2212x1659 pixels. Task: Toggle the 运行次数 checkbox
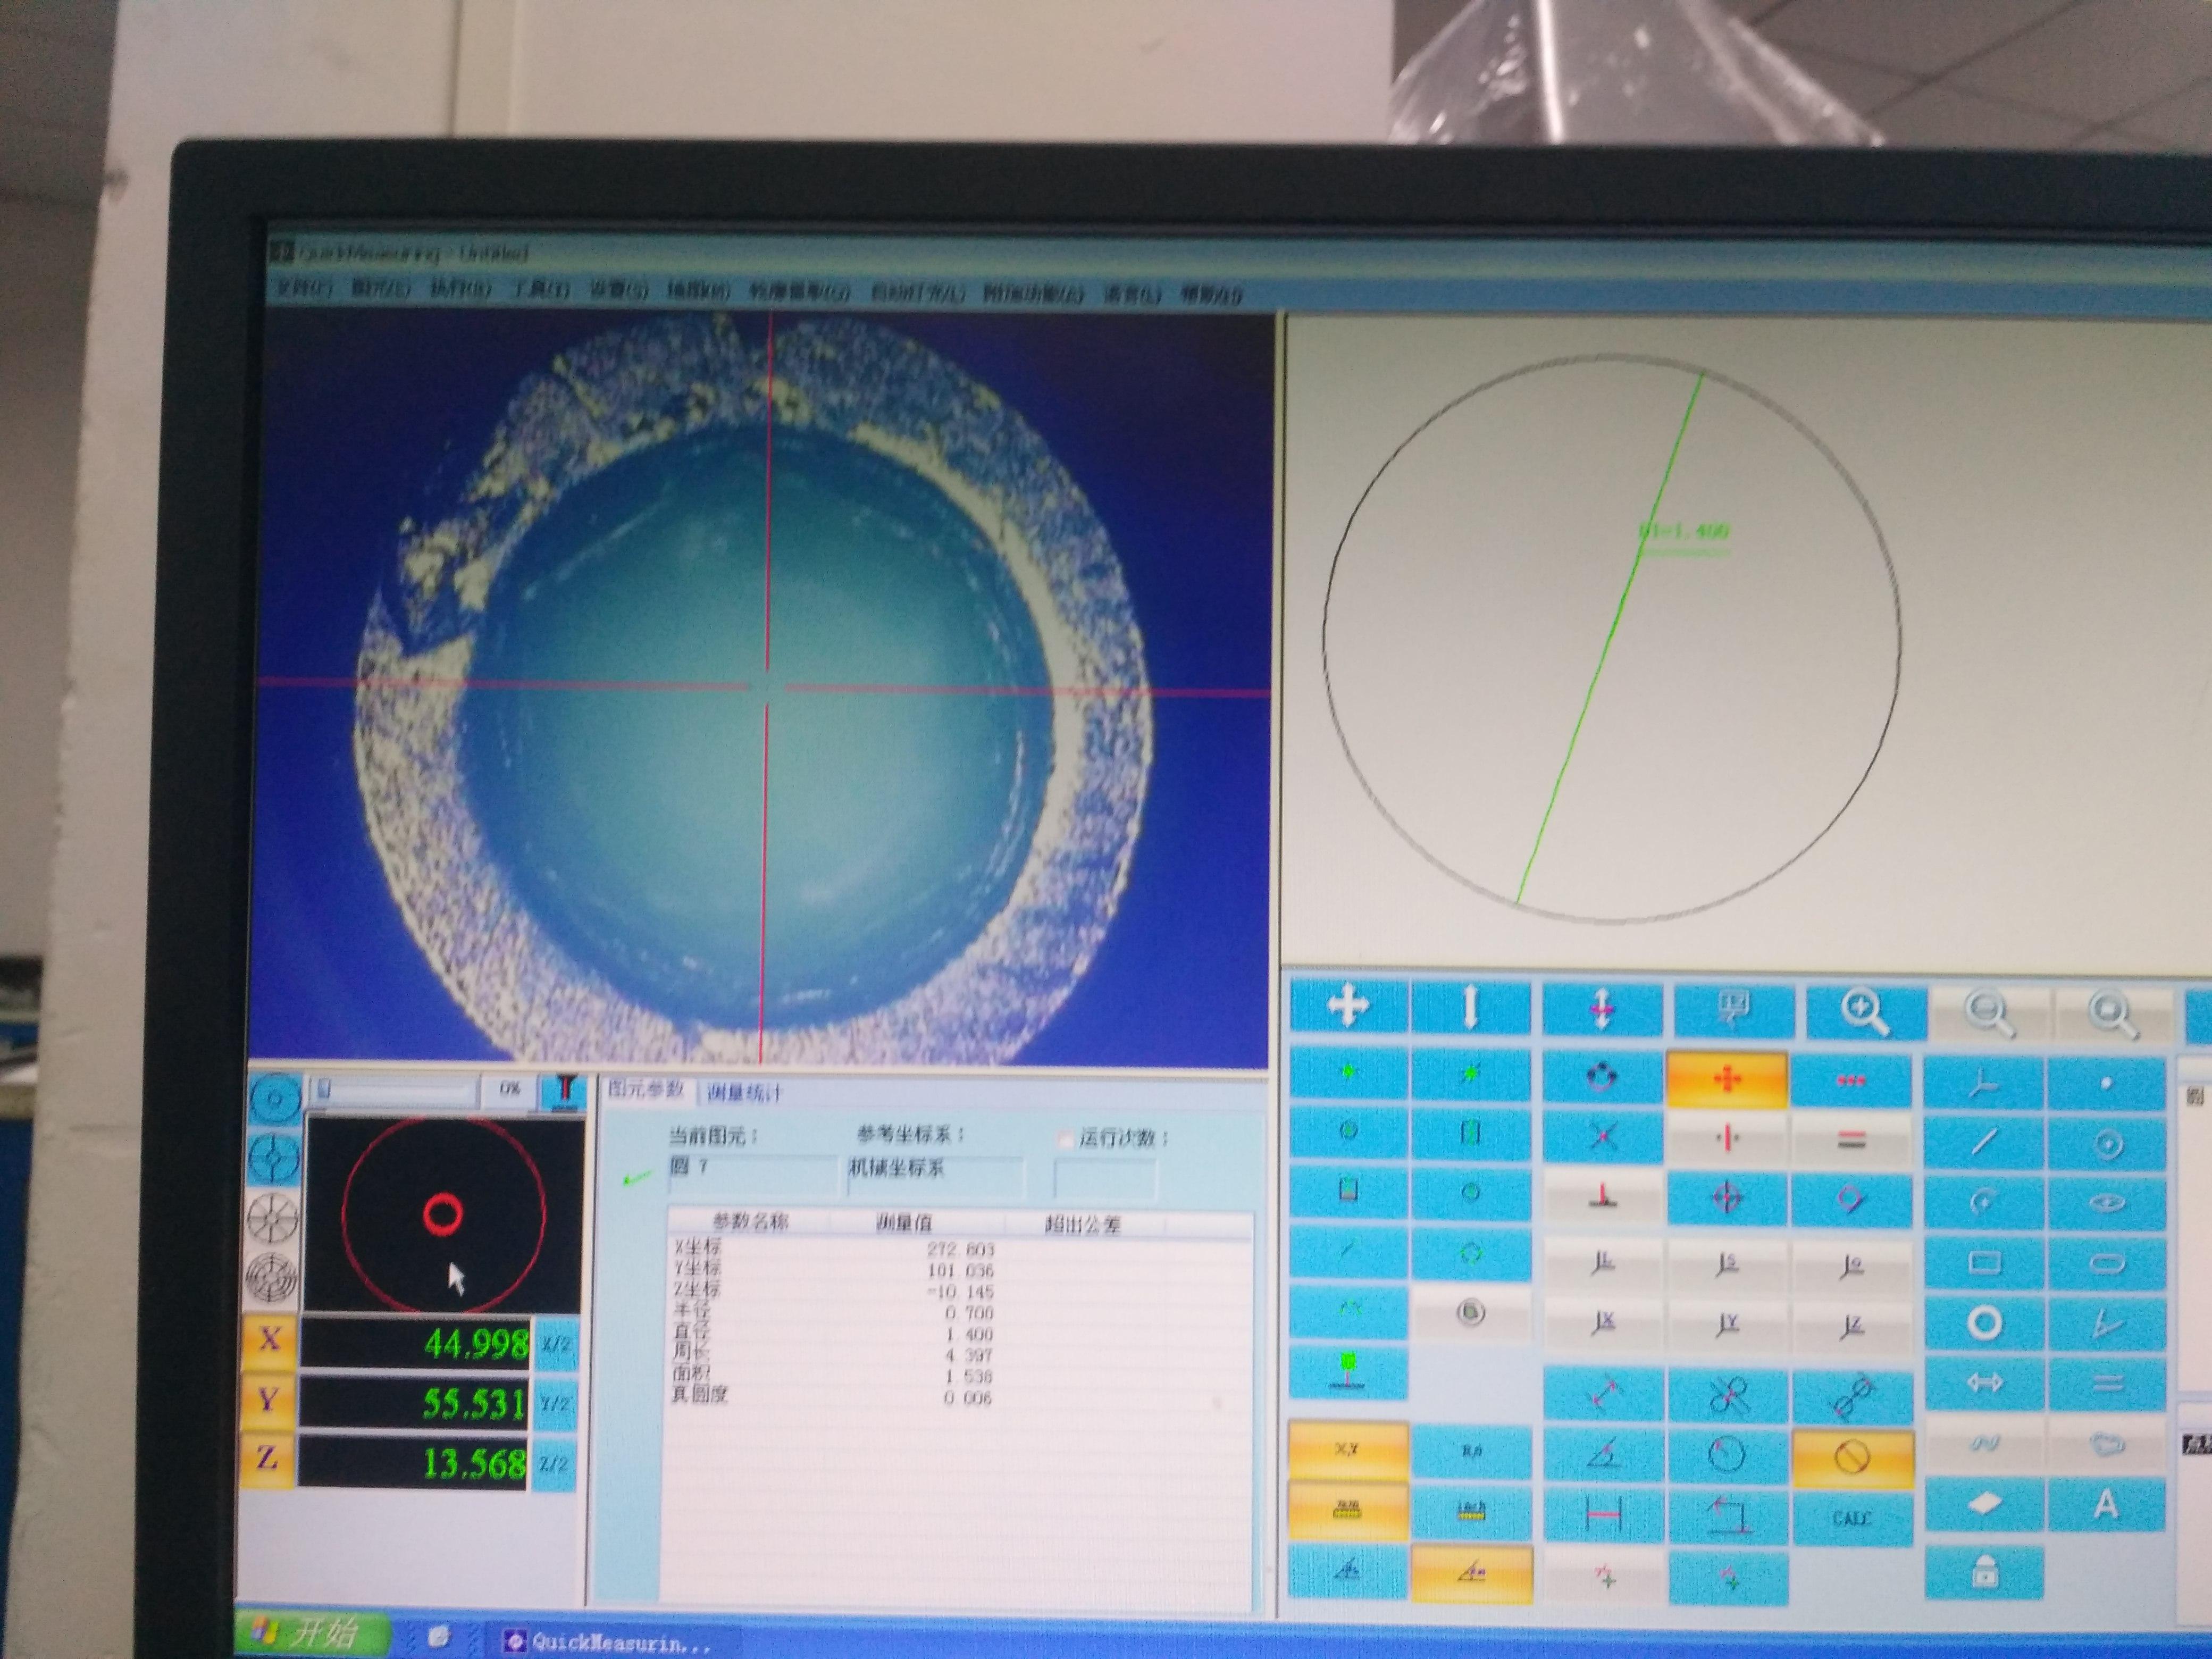pos(1066,1139)
